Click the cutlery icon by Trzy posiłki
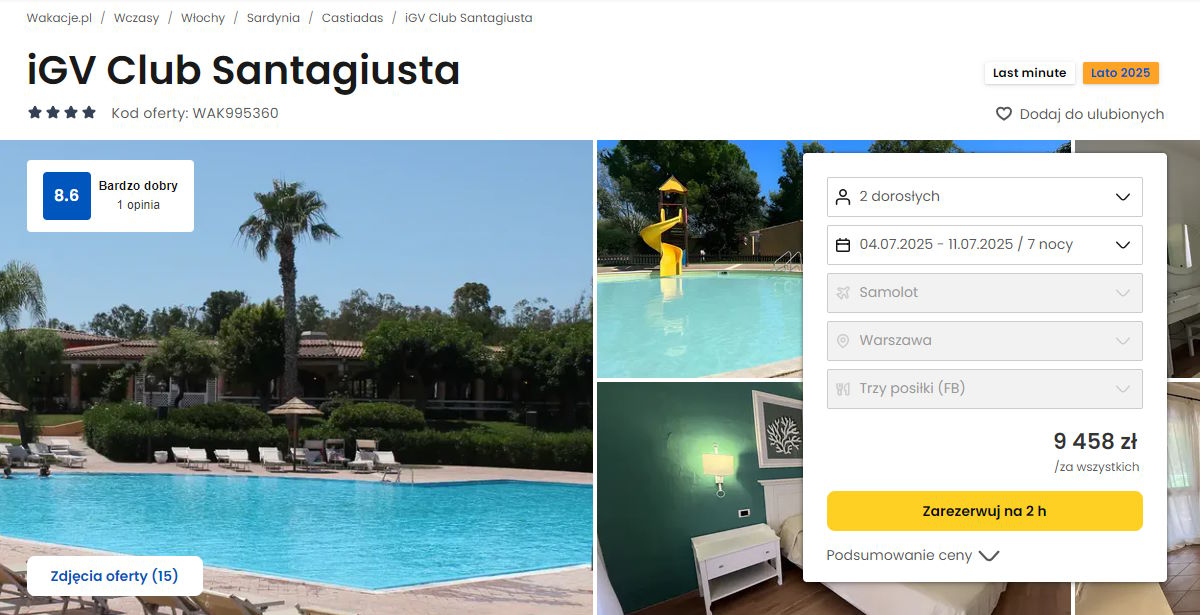The height and width of the screenshot is (615, 1200). click(x=843, y=389)
